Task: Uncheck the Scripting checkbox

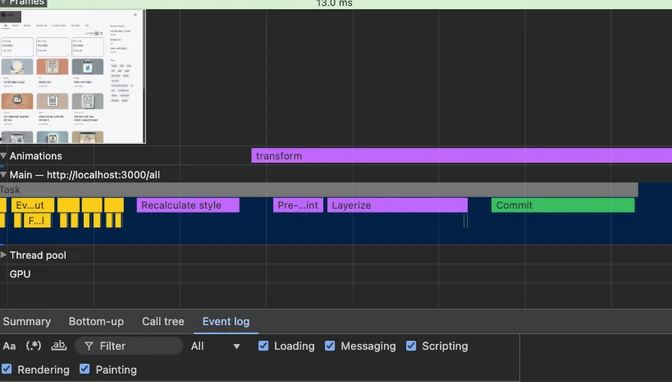Action: (411, 346)
